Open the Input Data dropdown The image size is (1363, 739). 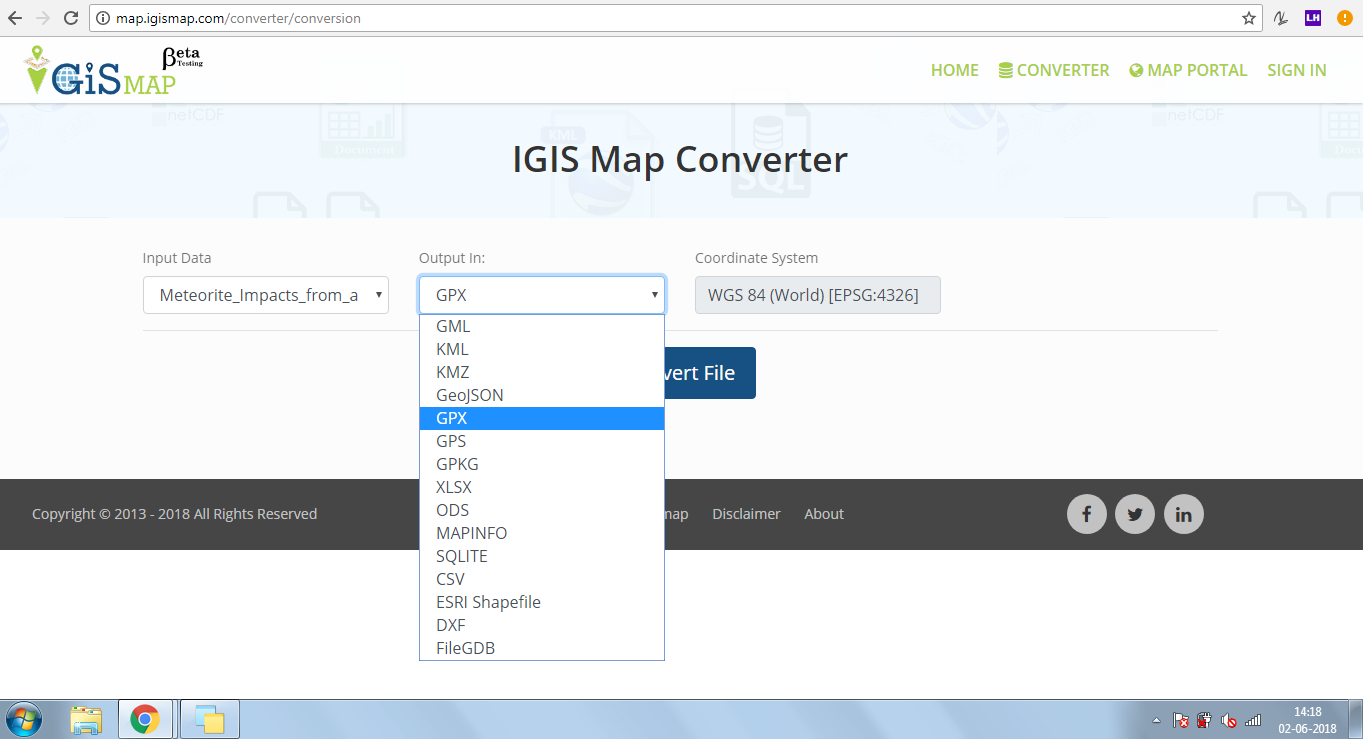[265, 294]
